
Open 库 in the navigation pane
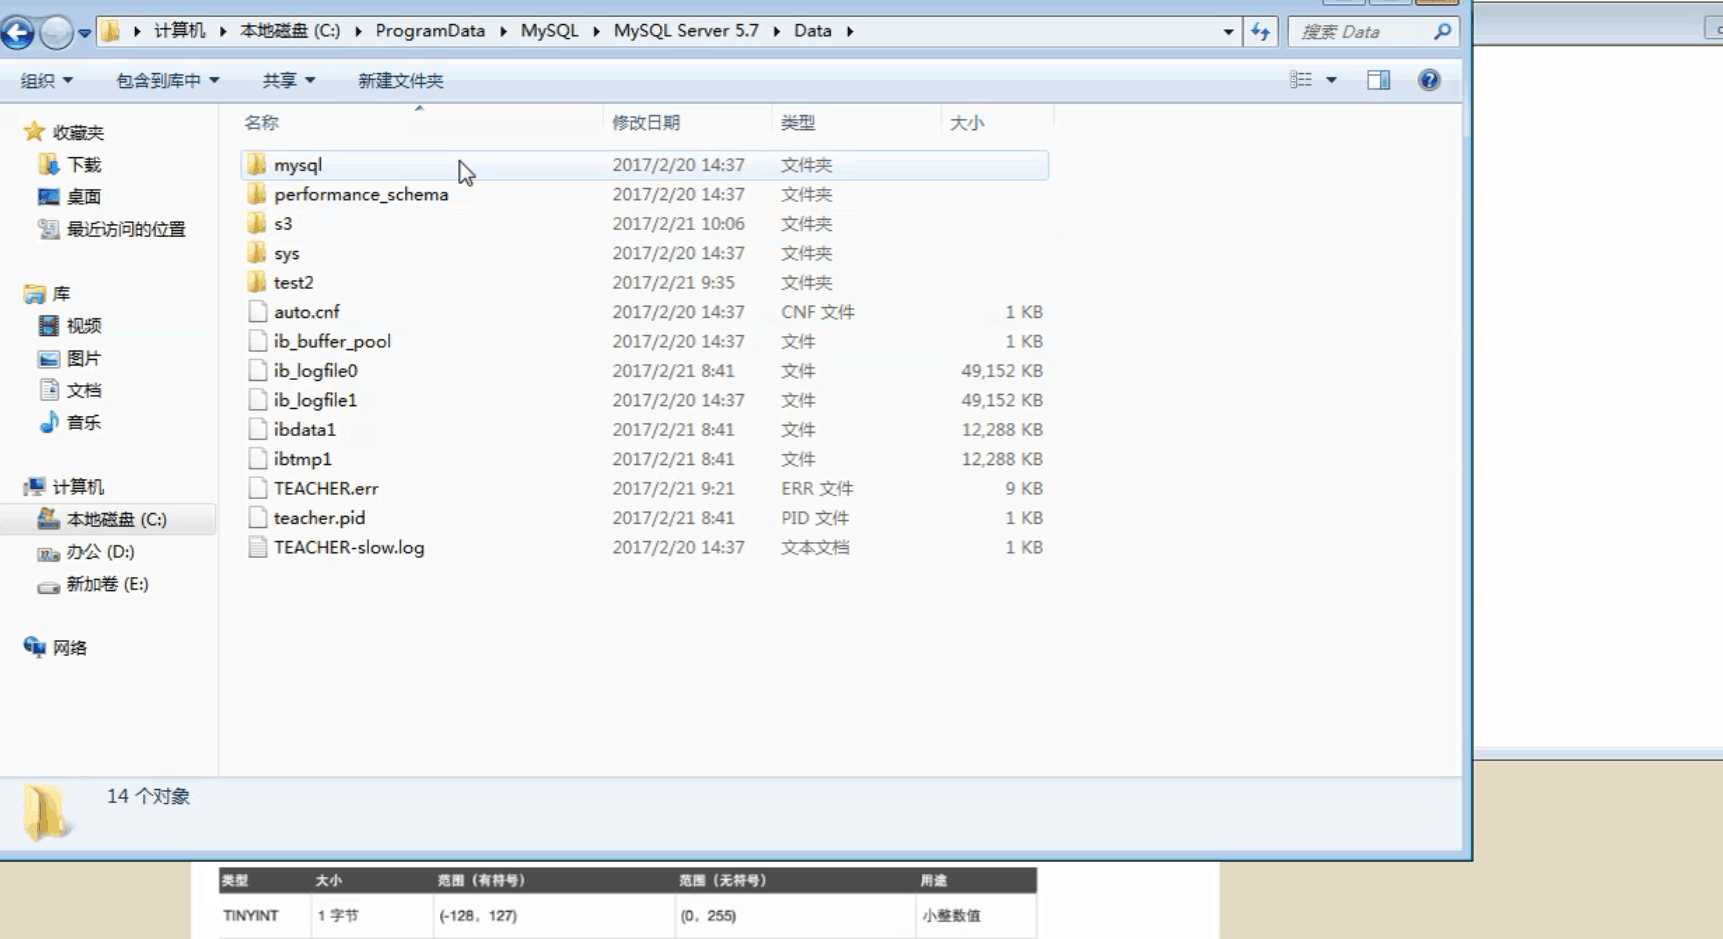pyautogui.click(x=61, y=294)
